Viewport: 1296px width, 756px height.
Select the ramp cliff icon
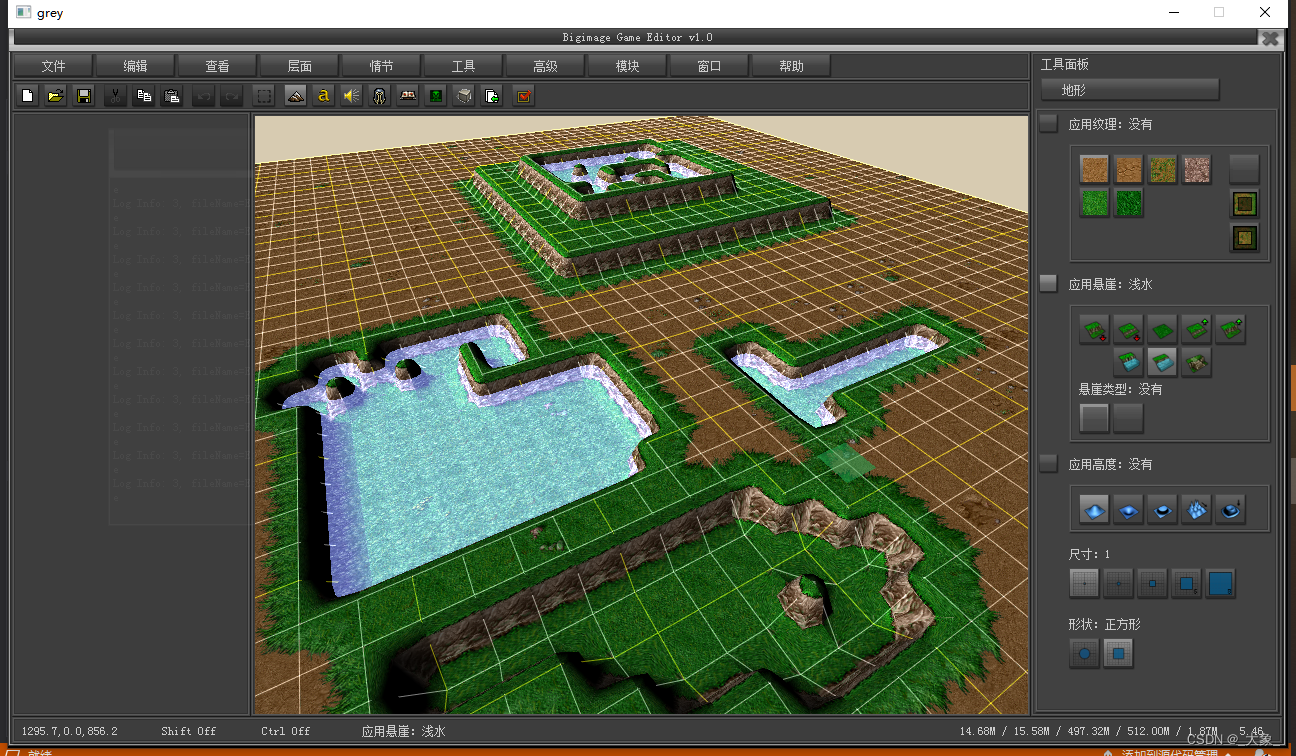point(1196,362)
